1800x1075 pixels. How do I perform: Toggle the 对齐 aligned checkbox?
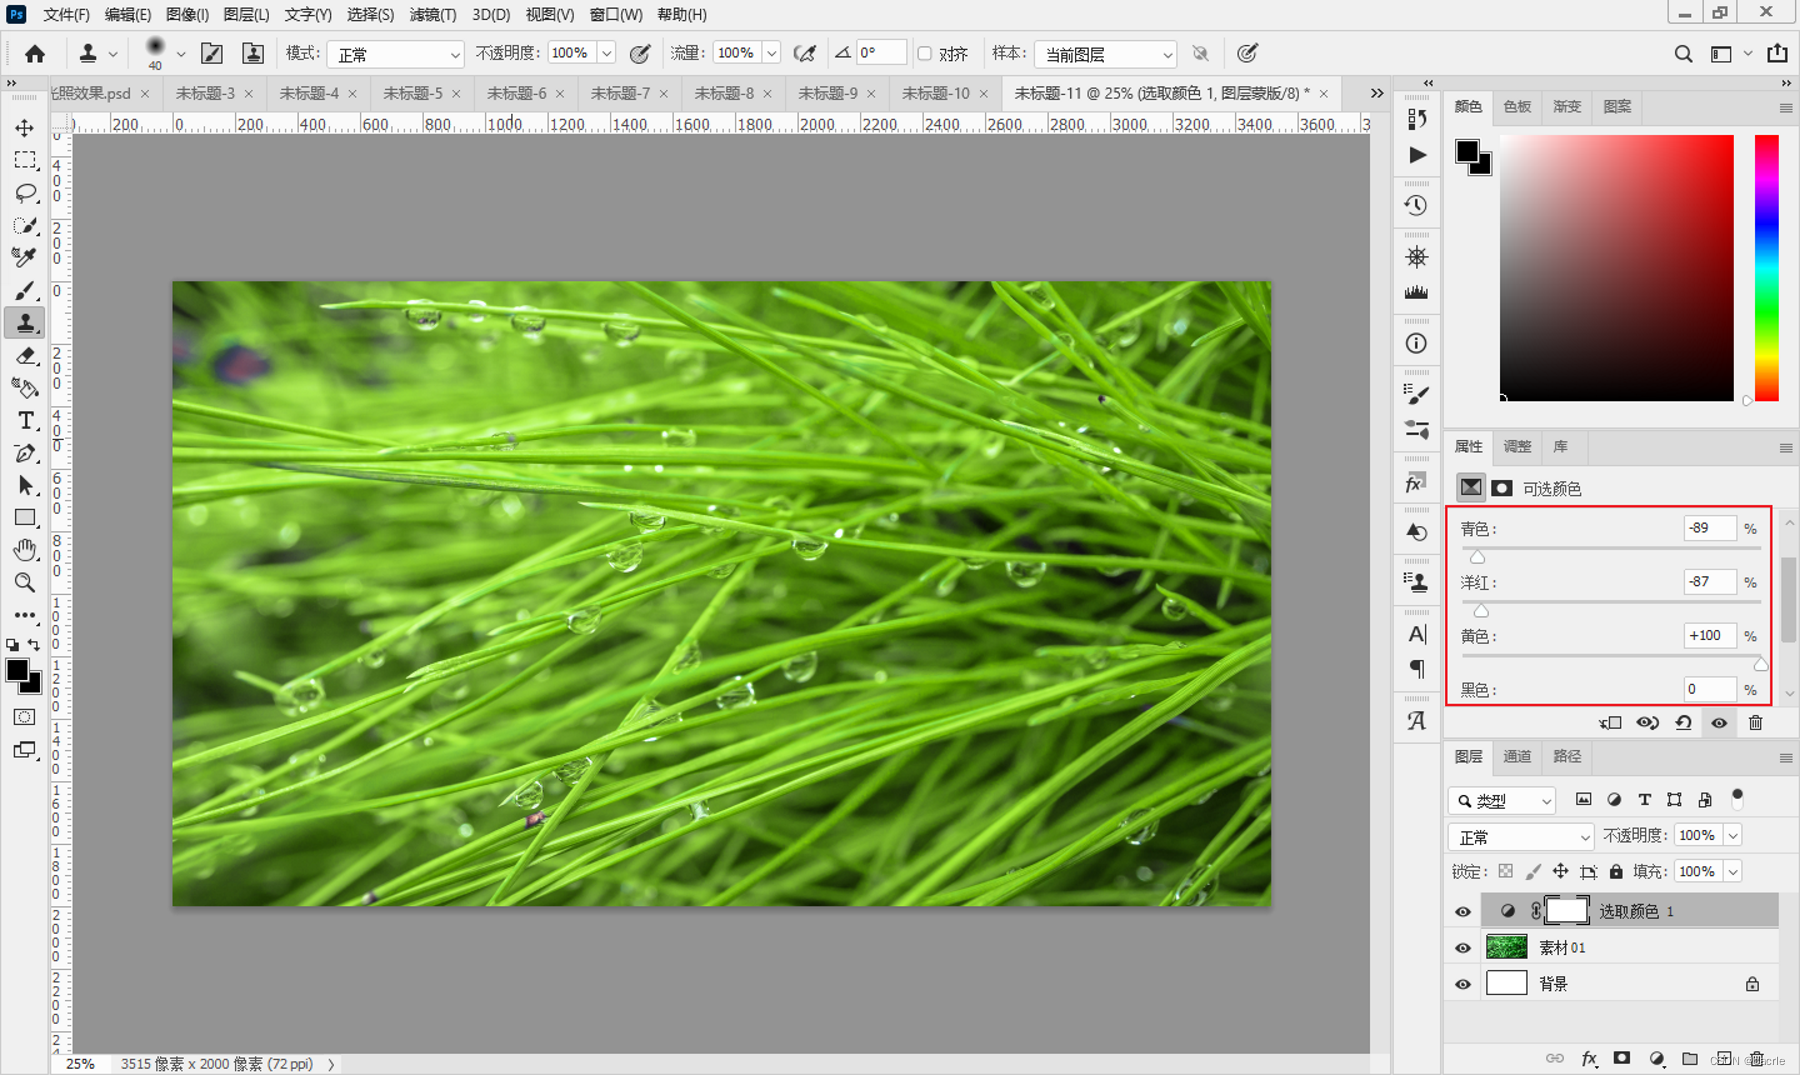925,54
